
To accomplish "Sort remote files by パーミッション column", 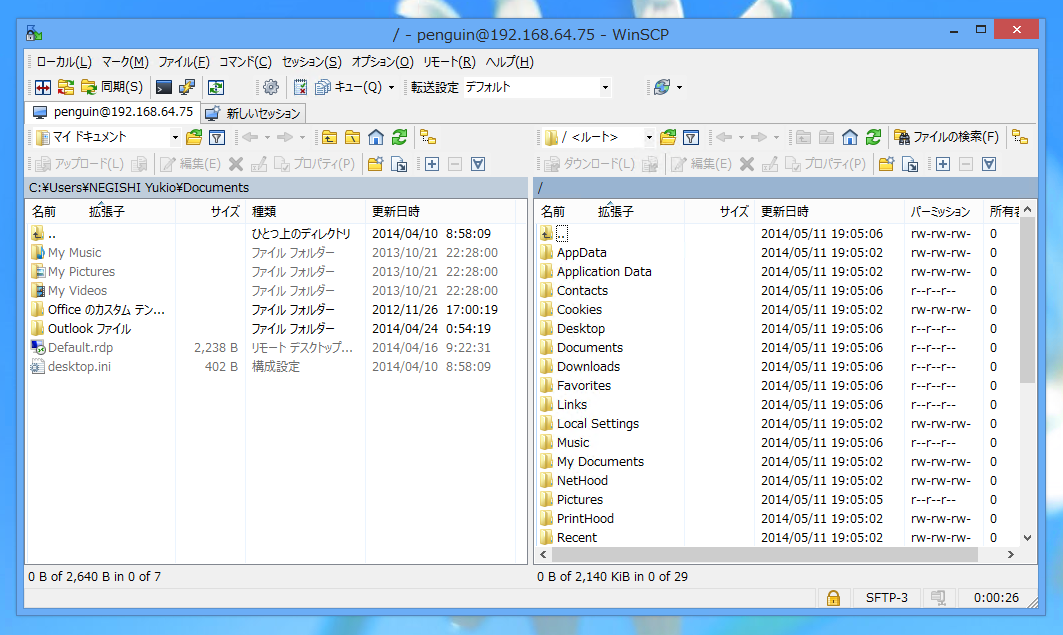I will pos(943,211).
